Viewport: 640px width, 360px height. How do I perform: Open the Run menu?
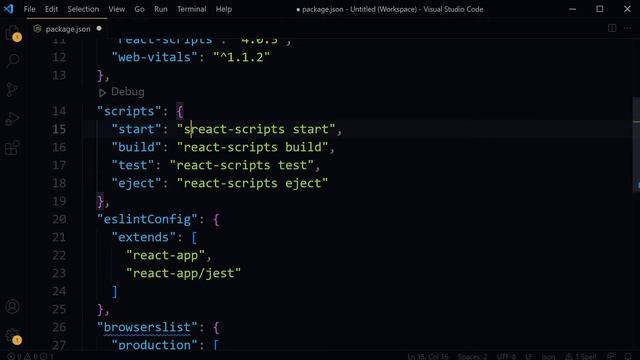pos(161,9)
